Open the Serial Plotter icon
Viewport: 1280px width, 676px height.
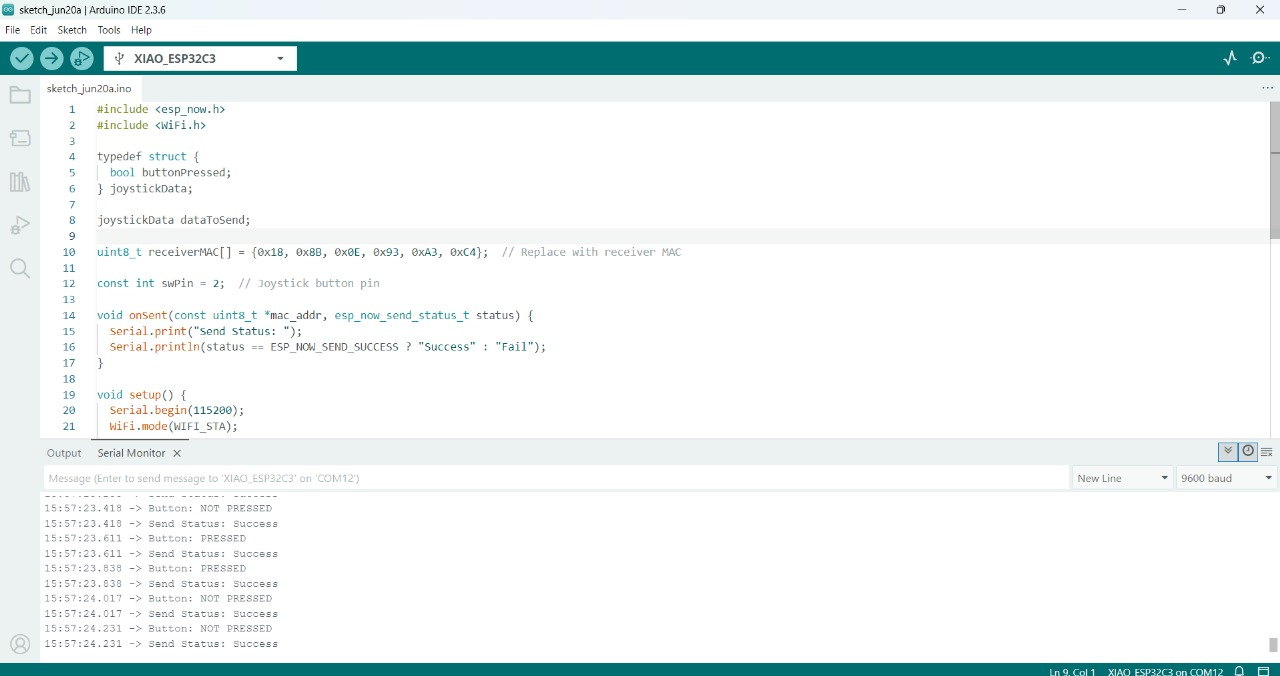click(1230, 58)
